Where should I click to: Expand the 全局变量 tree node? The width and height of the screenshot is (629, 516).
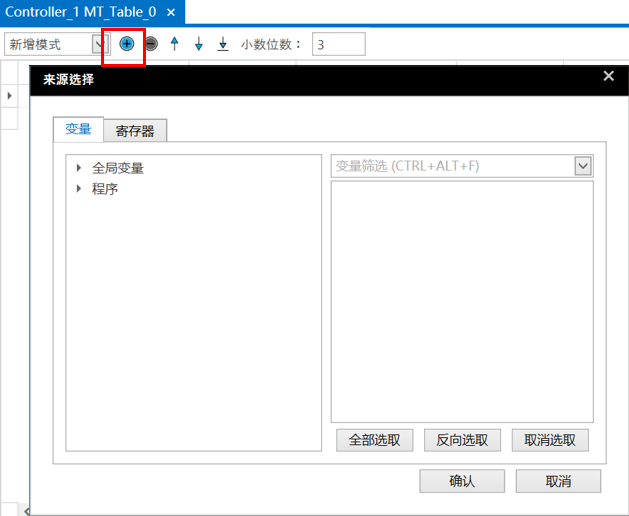click(79, 168)
